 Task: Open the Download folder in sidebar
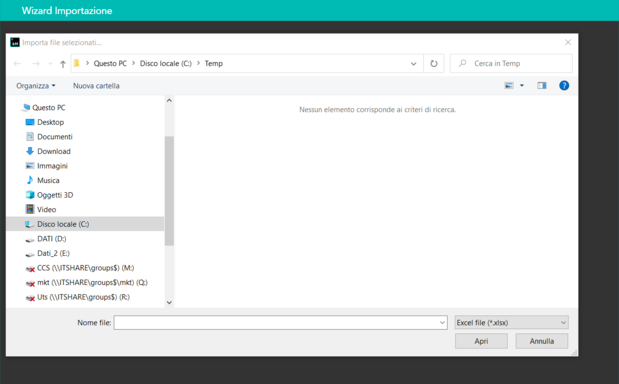coord(54,151)
